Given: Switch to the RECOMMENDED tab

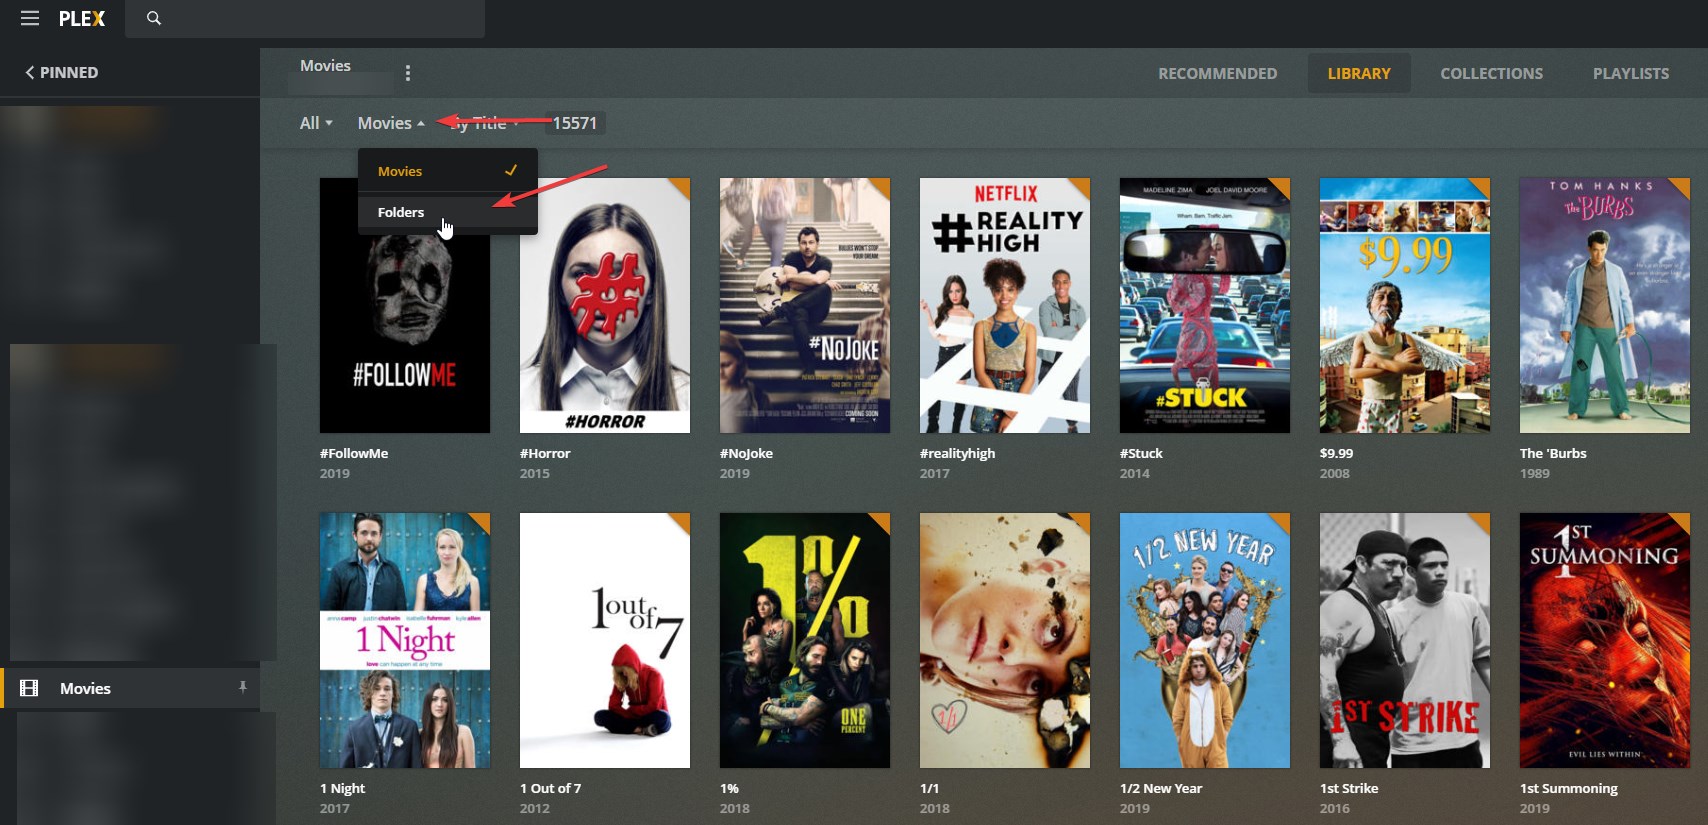Looking at the screenshot, I should 1217,73.
